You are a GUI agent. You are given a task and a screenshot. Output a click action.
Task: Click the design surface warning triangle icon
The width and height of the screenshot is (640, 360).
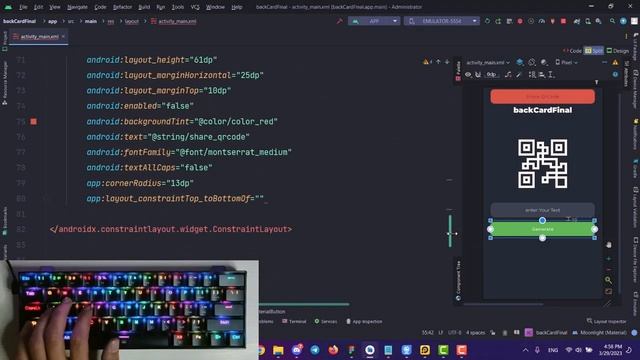(615, 62)
